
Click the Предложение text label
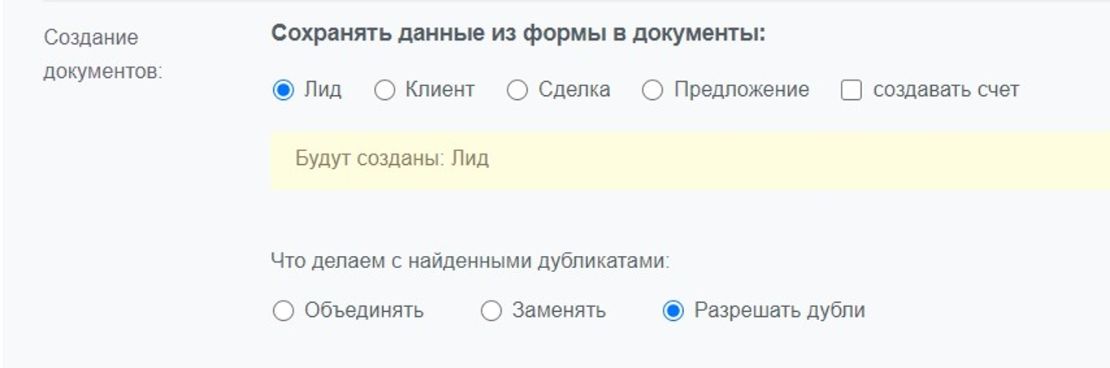[741, 91]
